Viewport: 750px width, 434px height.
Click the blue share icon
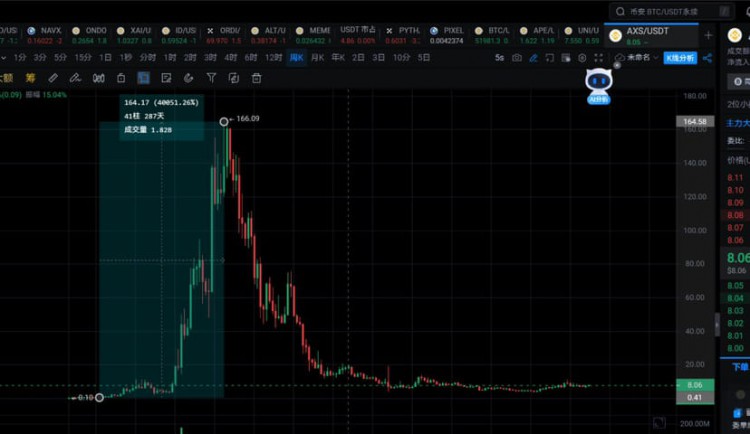tap(707, 58)
